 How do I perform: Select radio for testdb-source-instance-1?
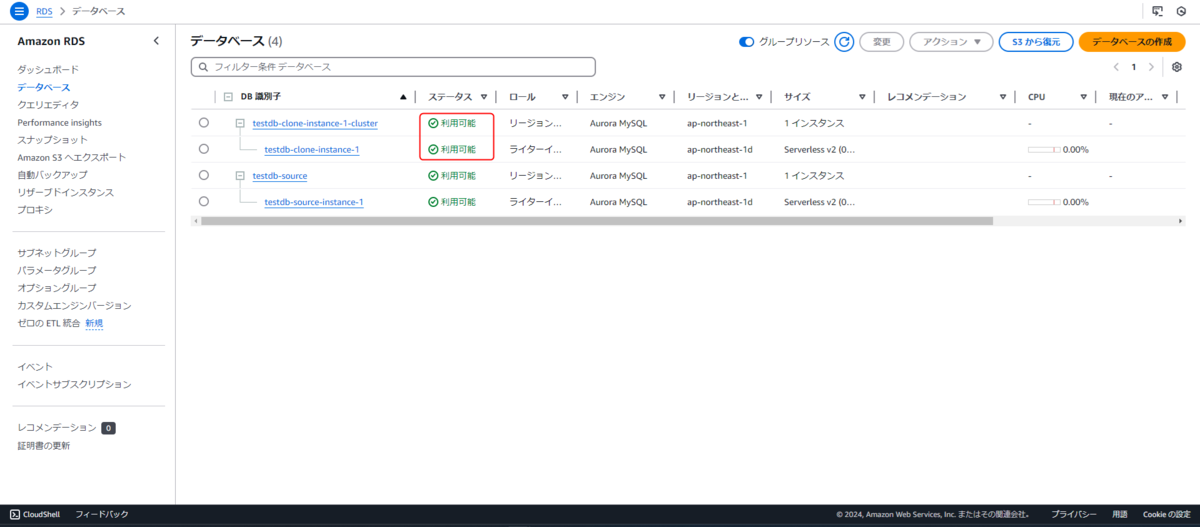(204, 201)
